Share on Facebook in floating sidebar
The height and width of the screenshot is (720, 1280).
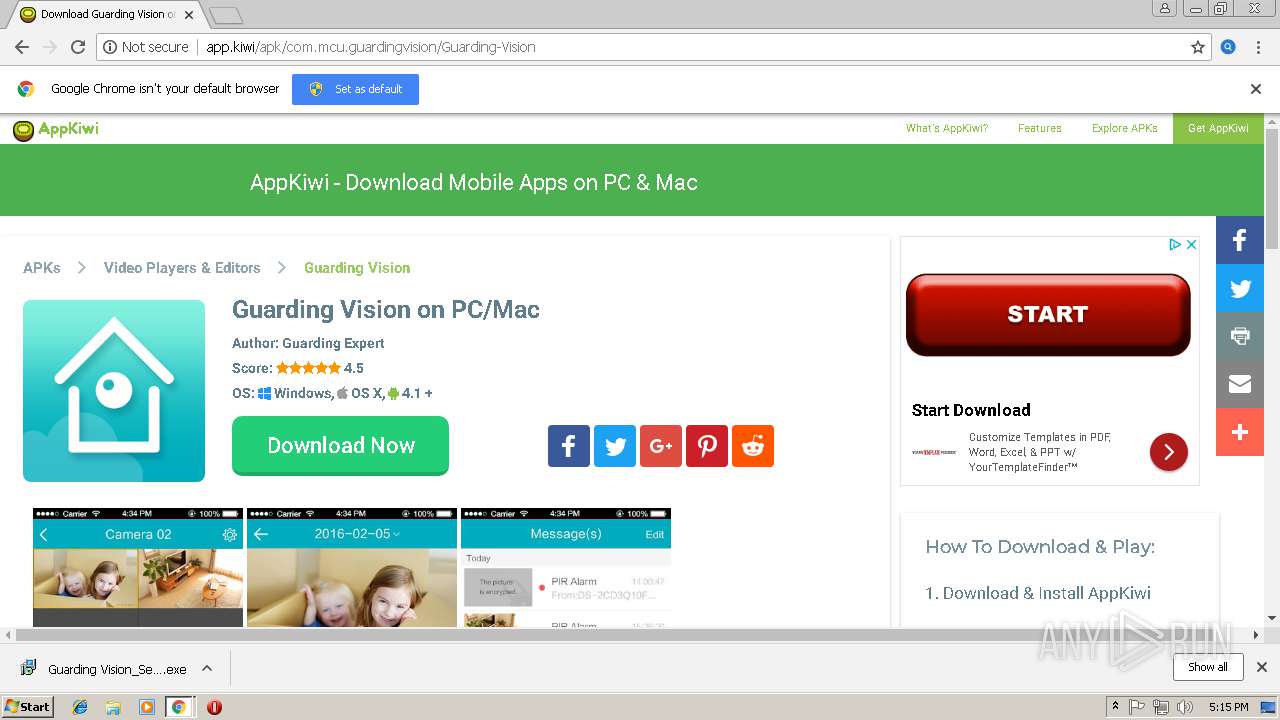[x=1240, y=240]
